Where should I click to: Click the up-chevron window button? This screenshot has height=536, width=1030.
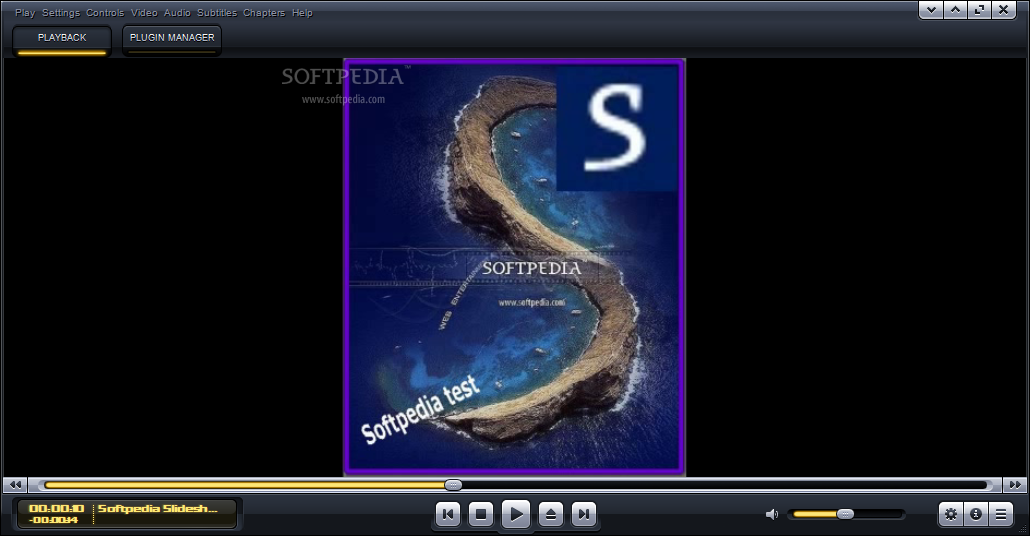click(x=955, y=10)
